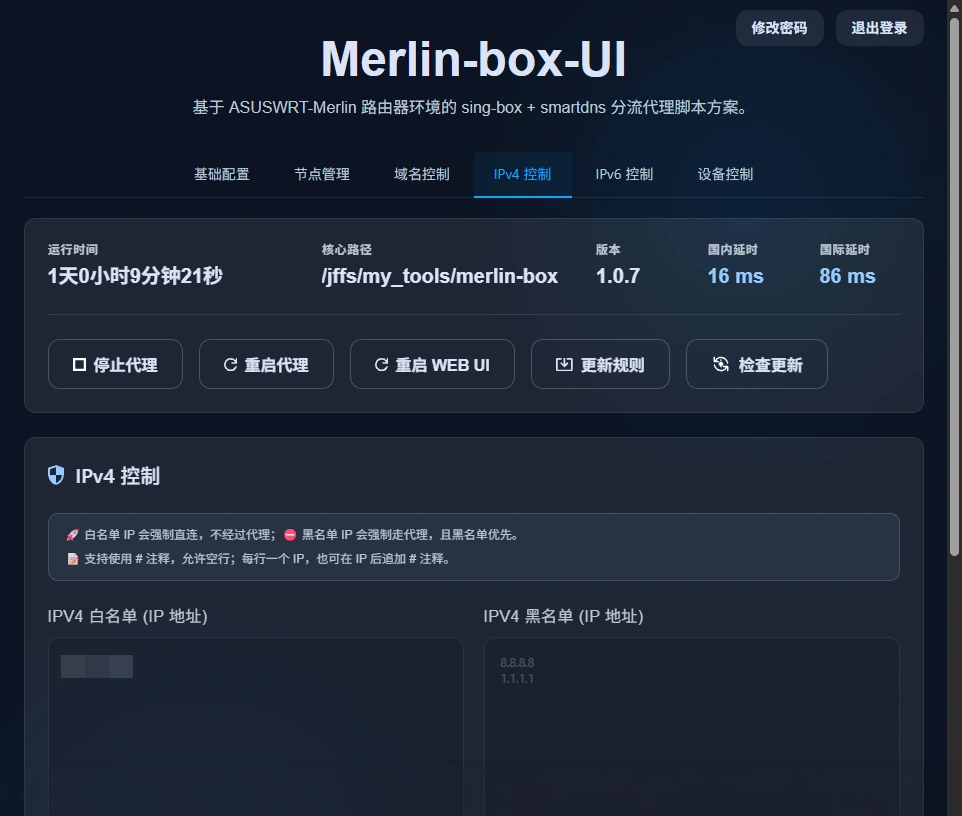The height and width of the screenshot is (816, 962).
Task: Click the memo icon before 支持使用 # 注释
Action: coord(72,559)
